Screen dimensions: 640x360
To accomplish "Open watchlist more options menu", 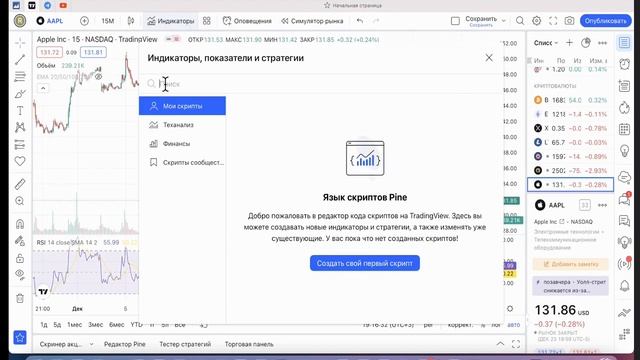I will [x=602, y=43].
